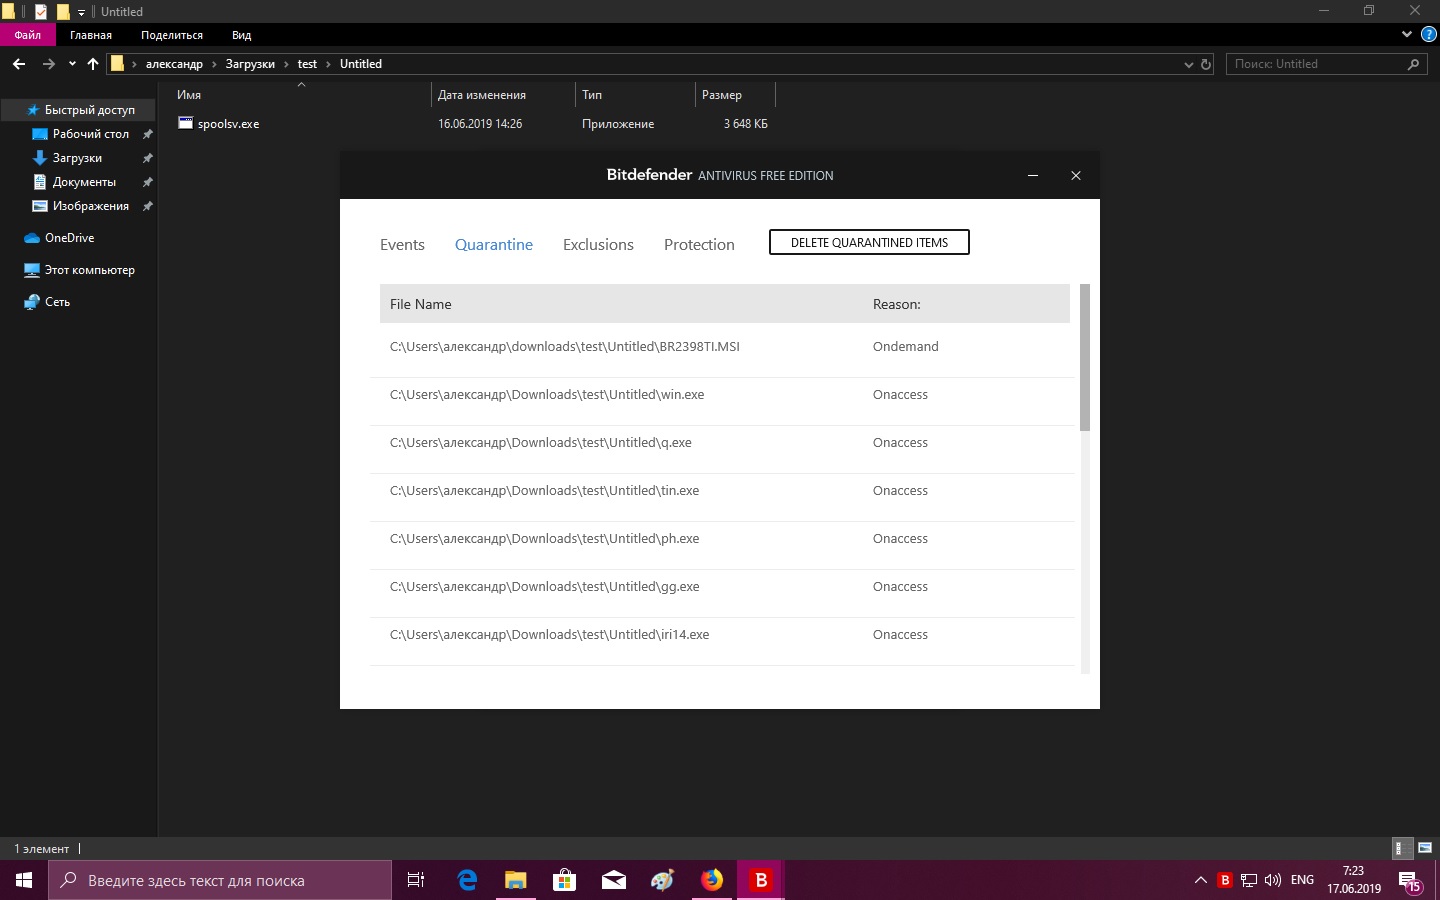Click Bitdefender tray icon in system tray

(x=1224, y=880)
